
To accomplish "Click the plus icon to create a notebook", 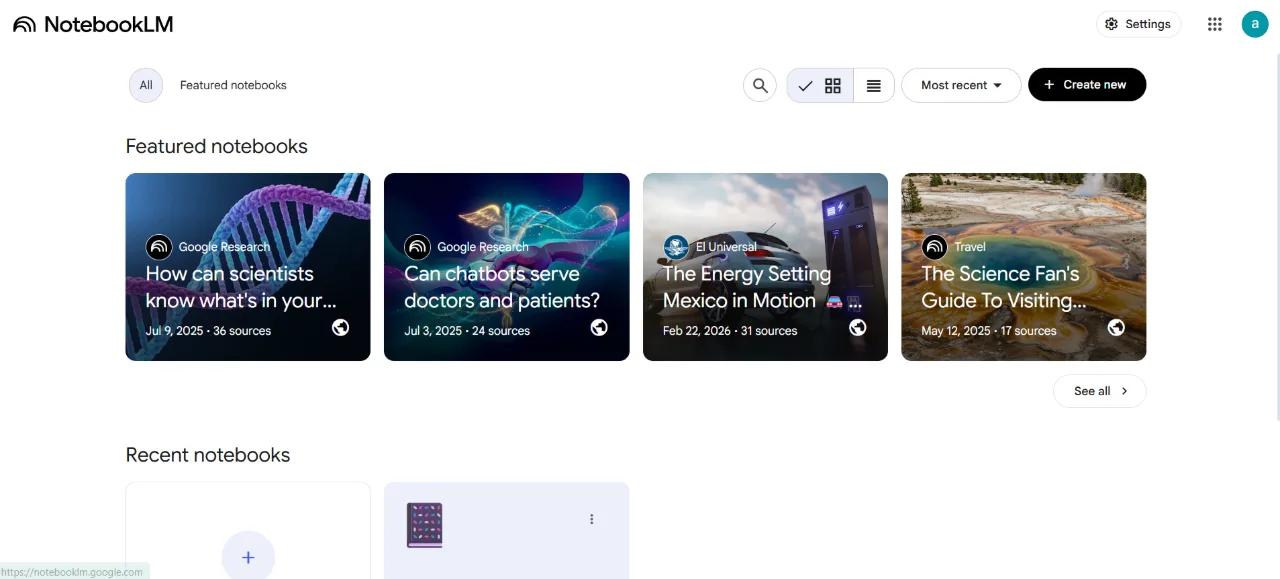I will point(248,557).
